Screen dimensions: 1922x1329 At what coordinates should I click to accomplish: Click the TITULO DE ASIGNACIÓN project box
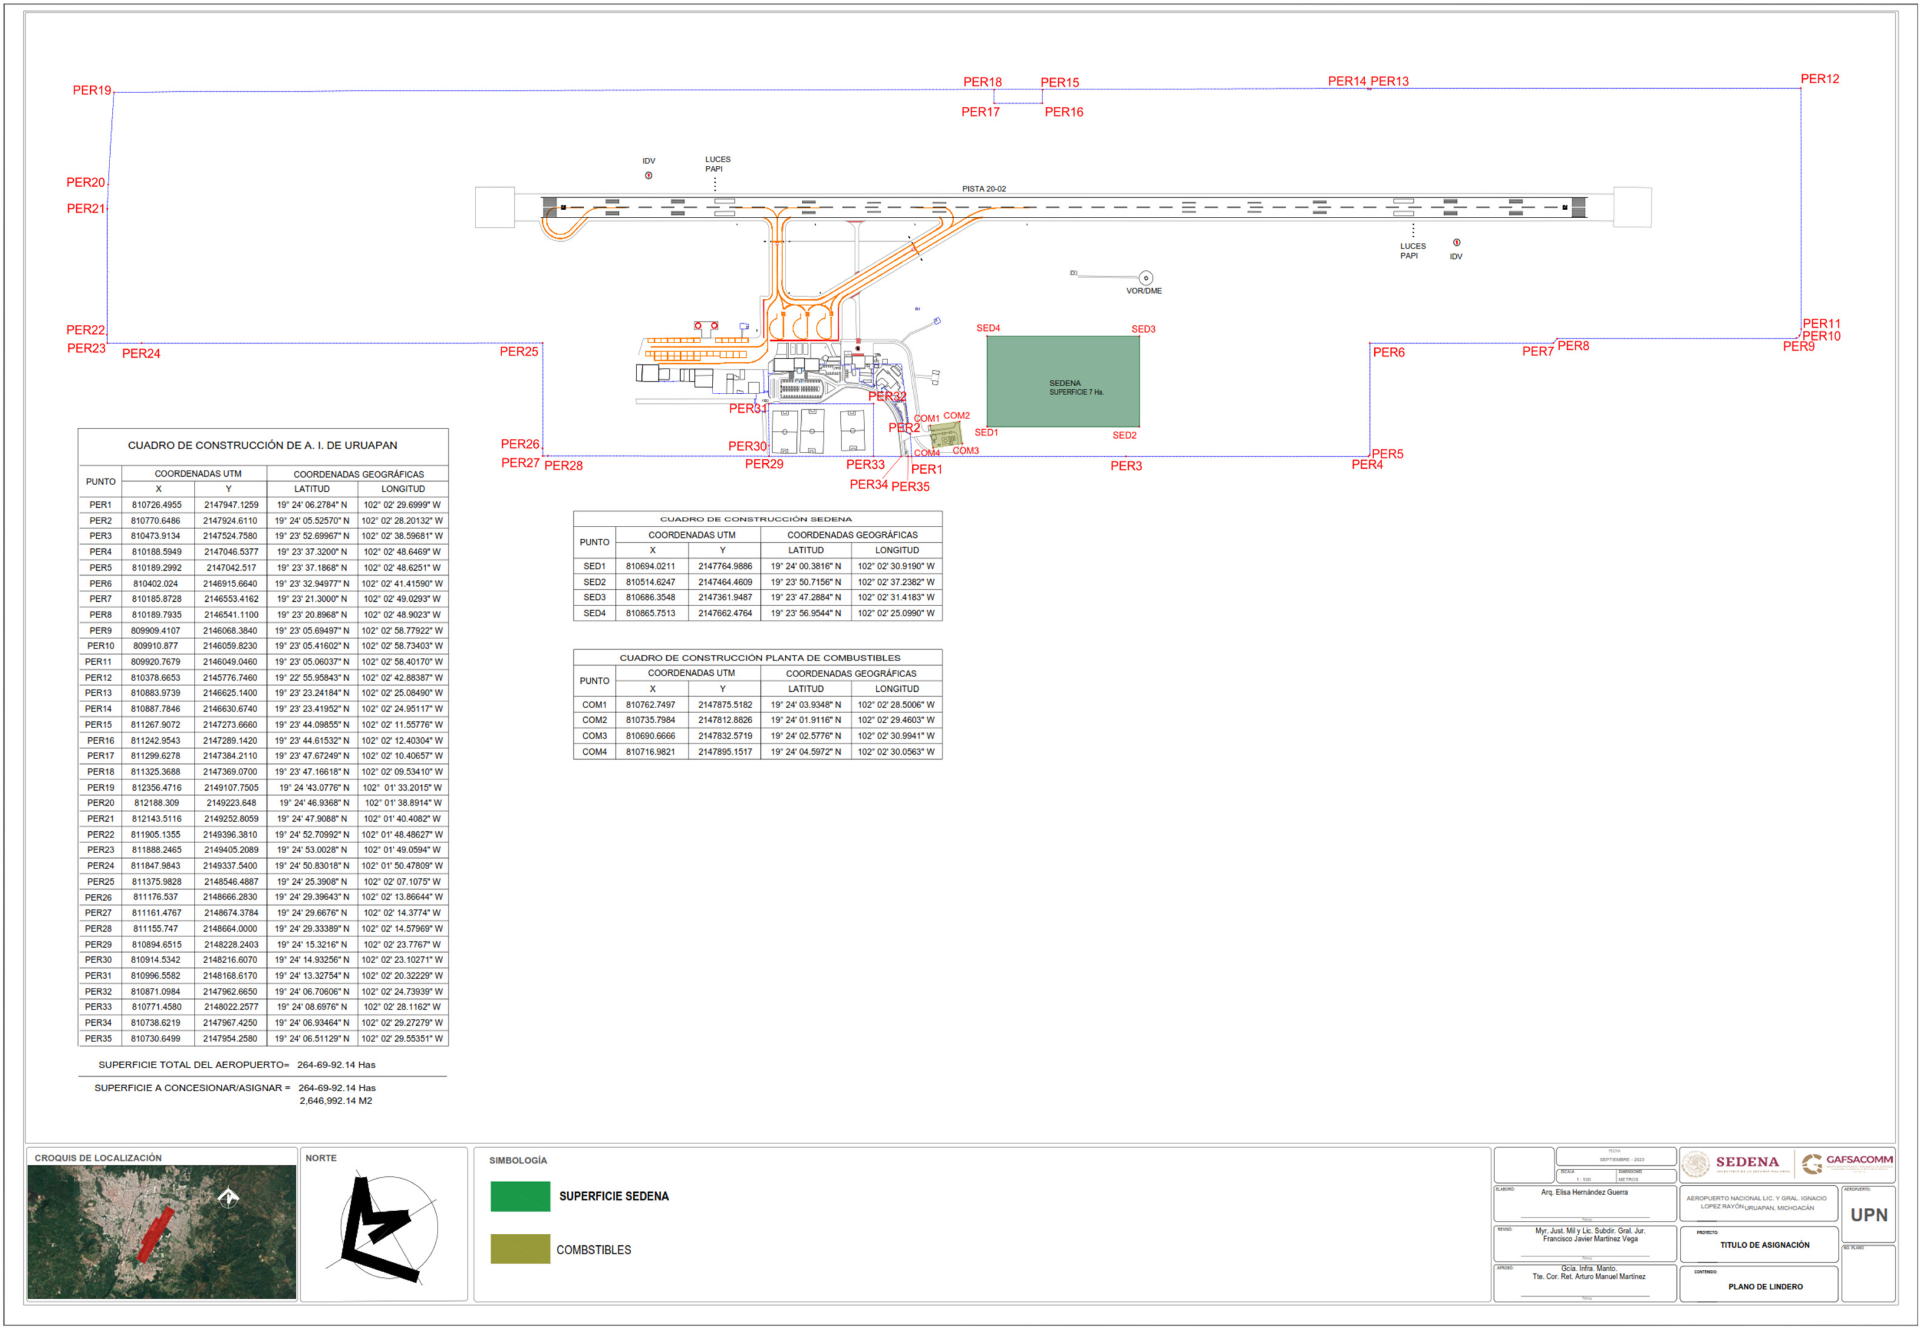1764,1245
